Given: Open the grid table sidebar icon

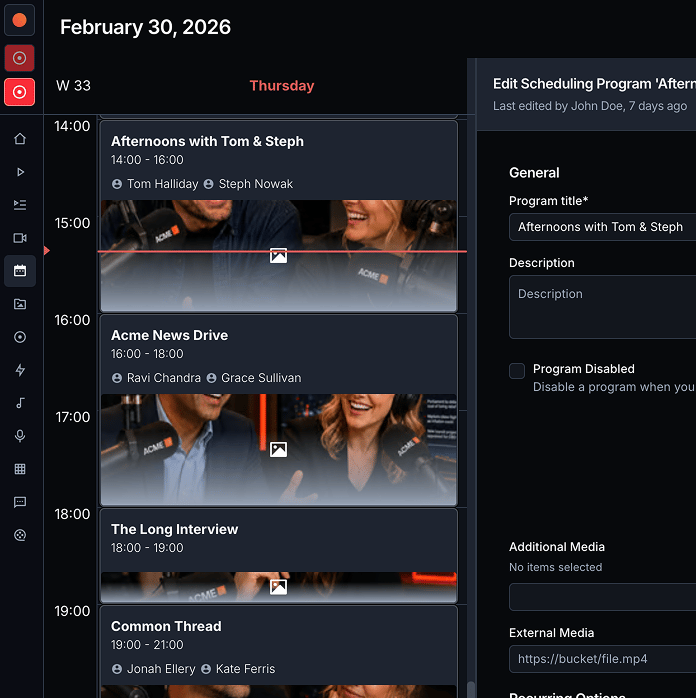Looking at the screenshot, I should click(x=20, y=469).
